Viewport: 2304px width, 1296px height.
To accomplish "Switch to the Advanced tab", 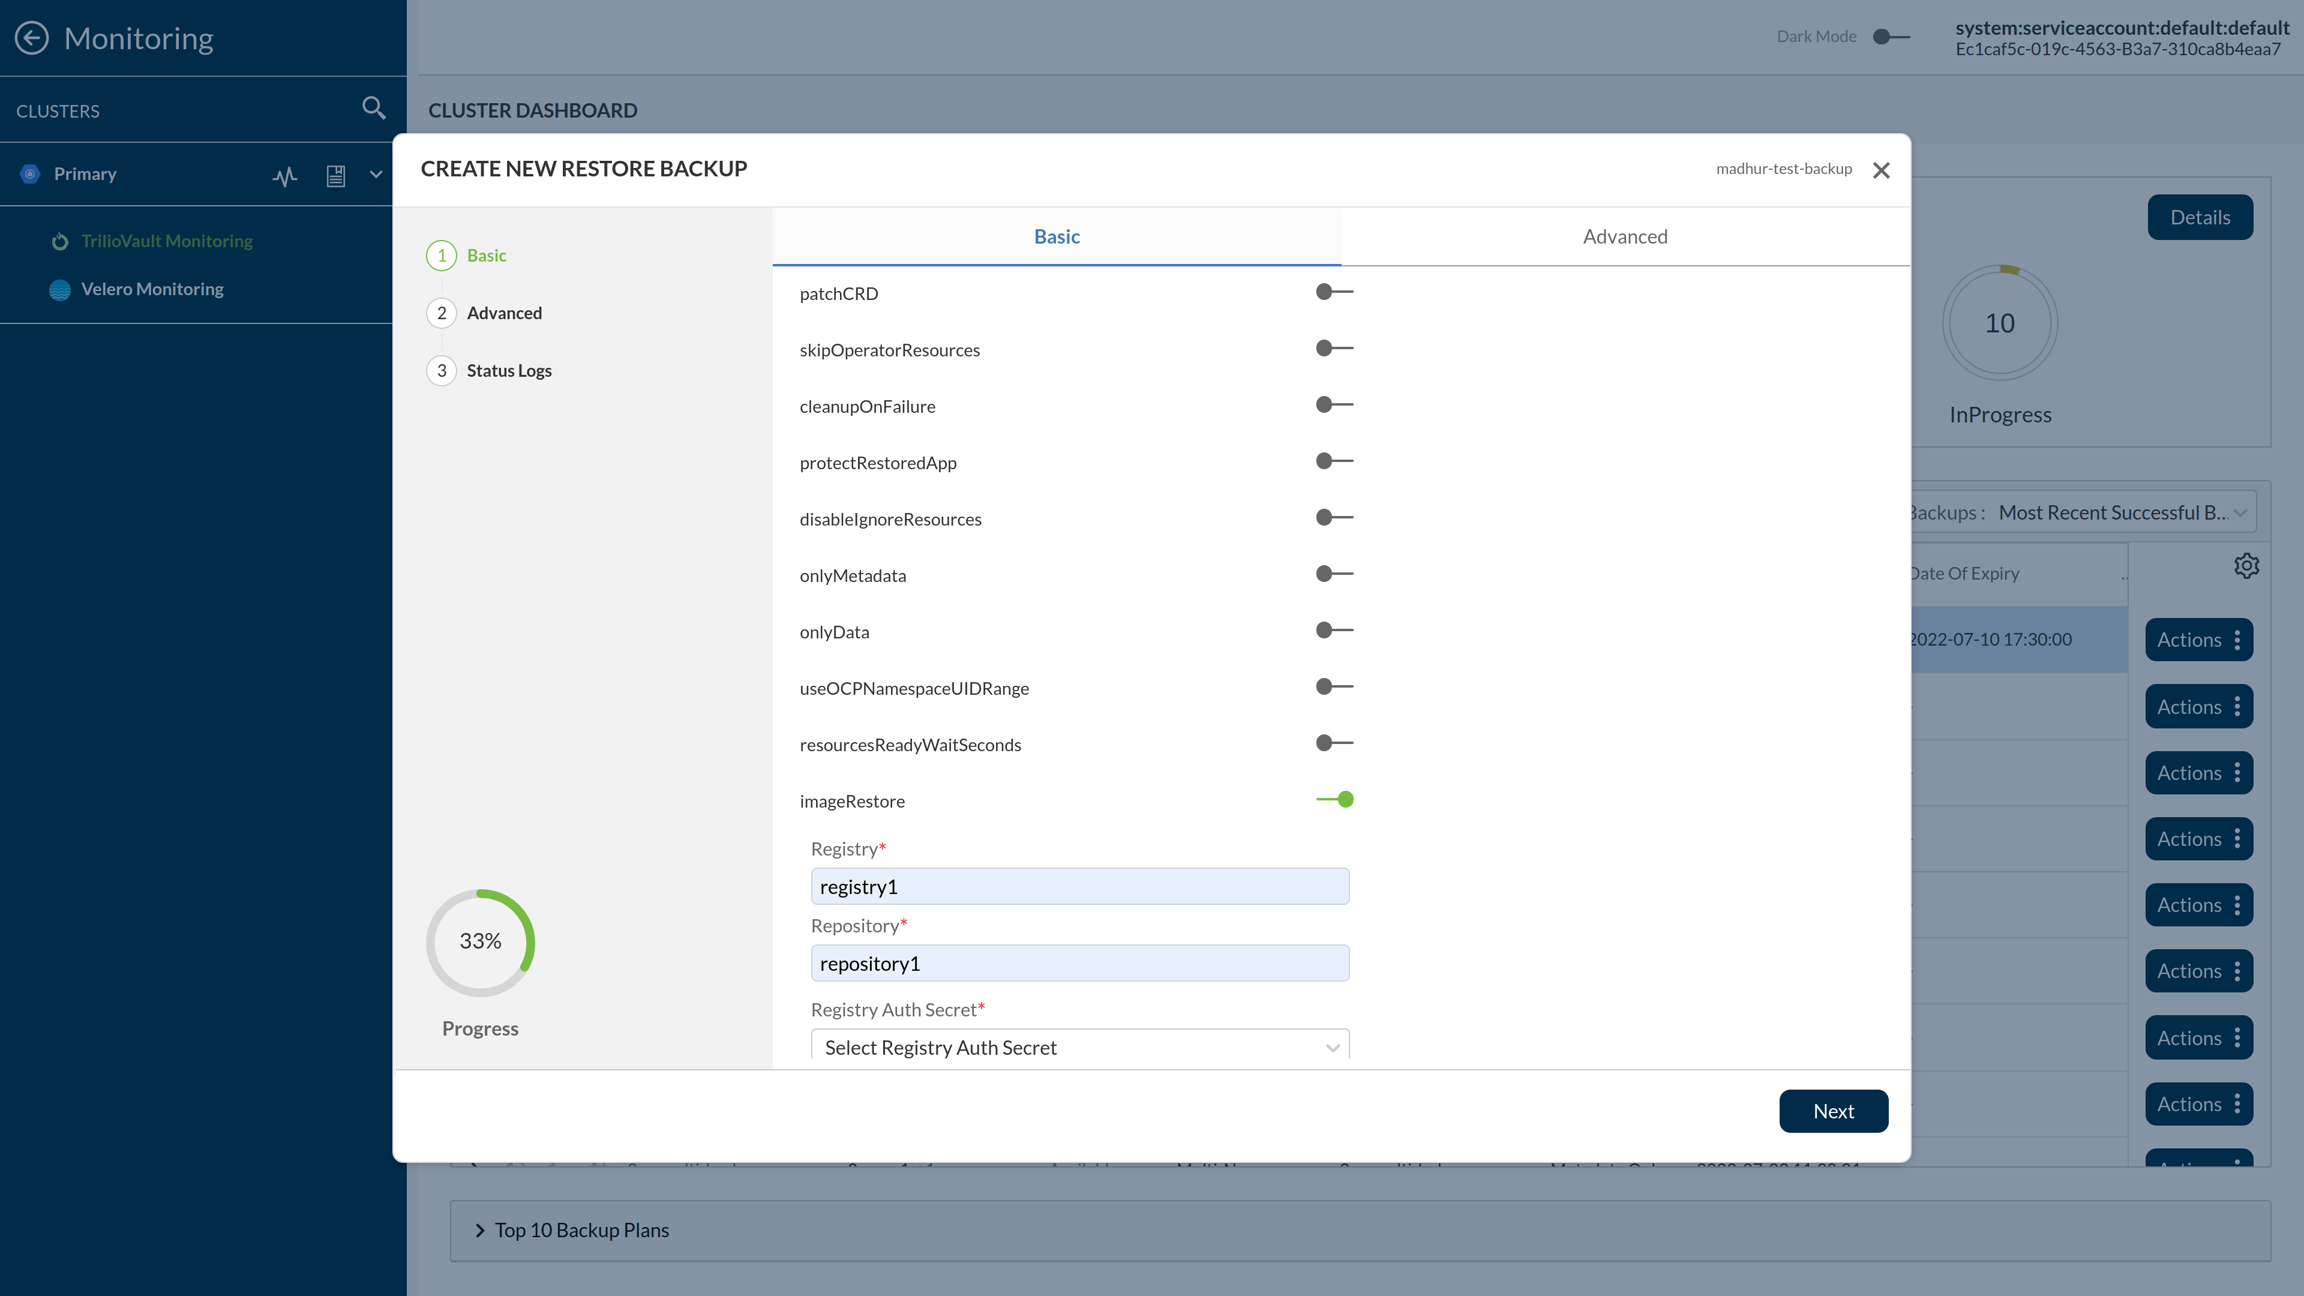I will click(1624, 237).
